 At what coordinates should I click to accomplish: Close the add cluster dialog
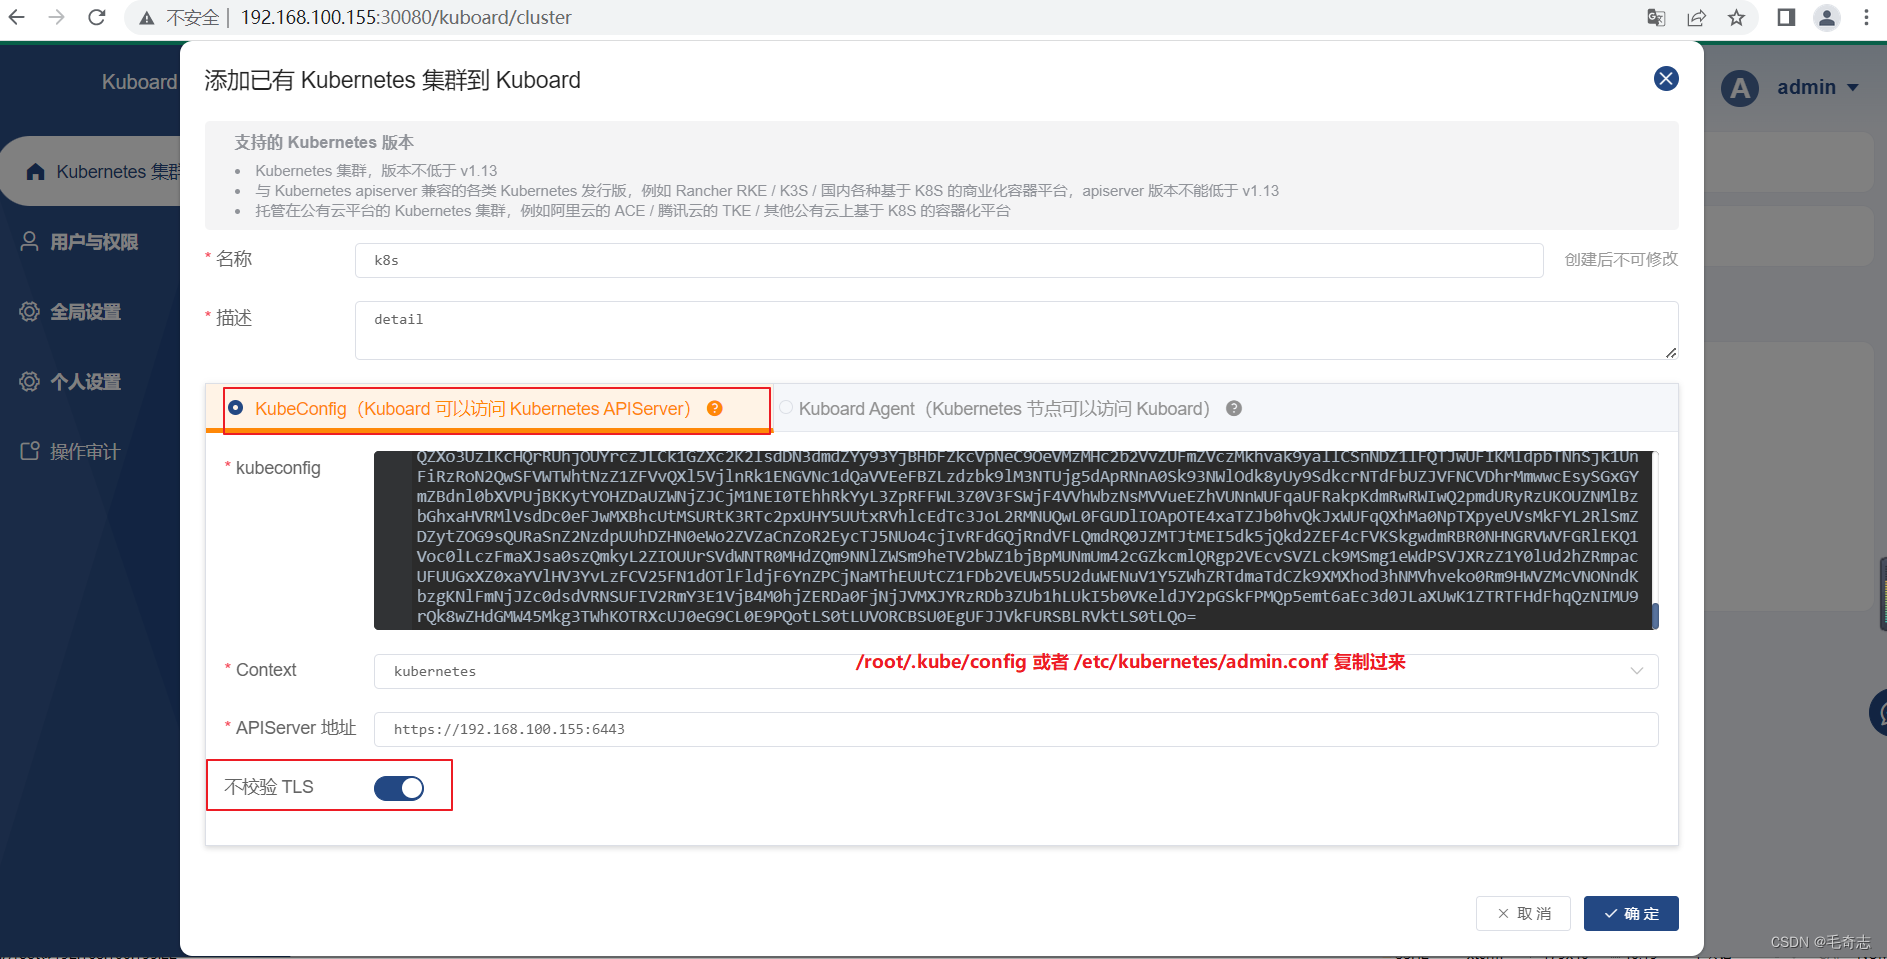pos(1666,79)
